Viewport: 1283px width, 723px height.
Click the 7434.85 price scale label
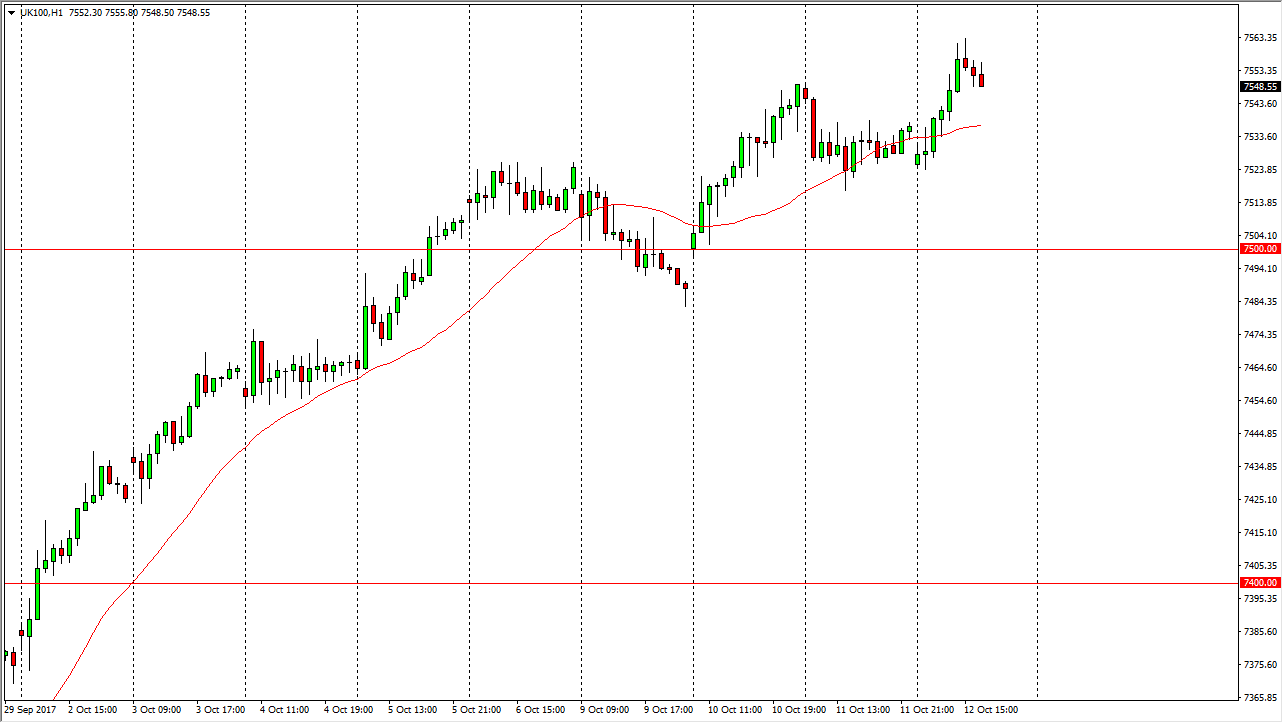(x=1260, y=467)
